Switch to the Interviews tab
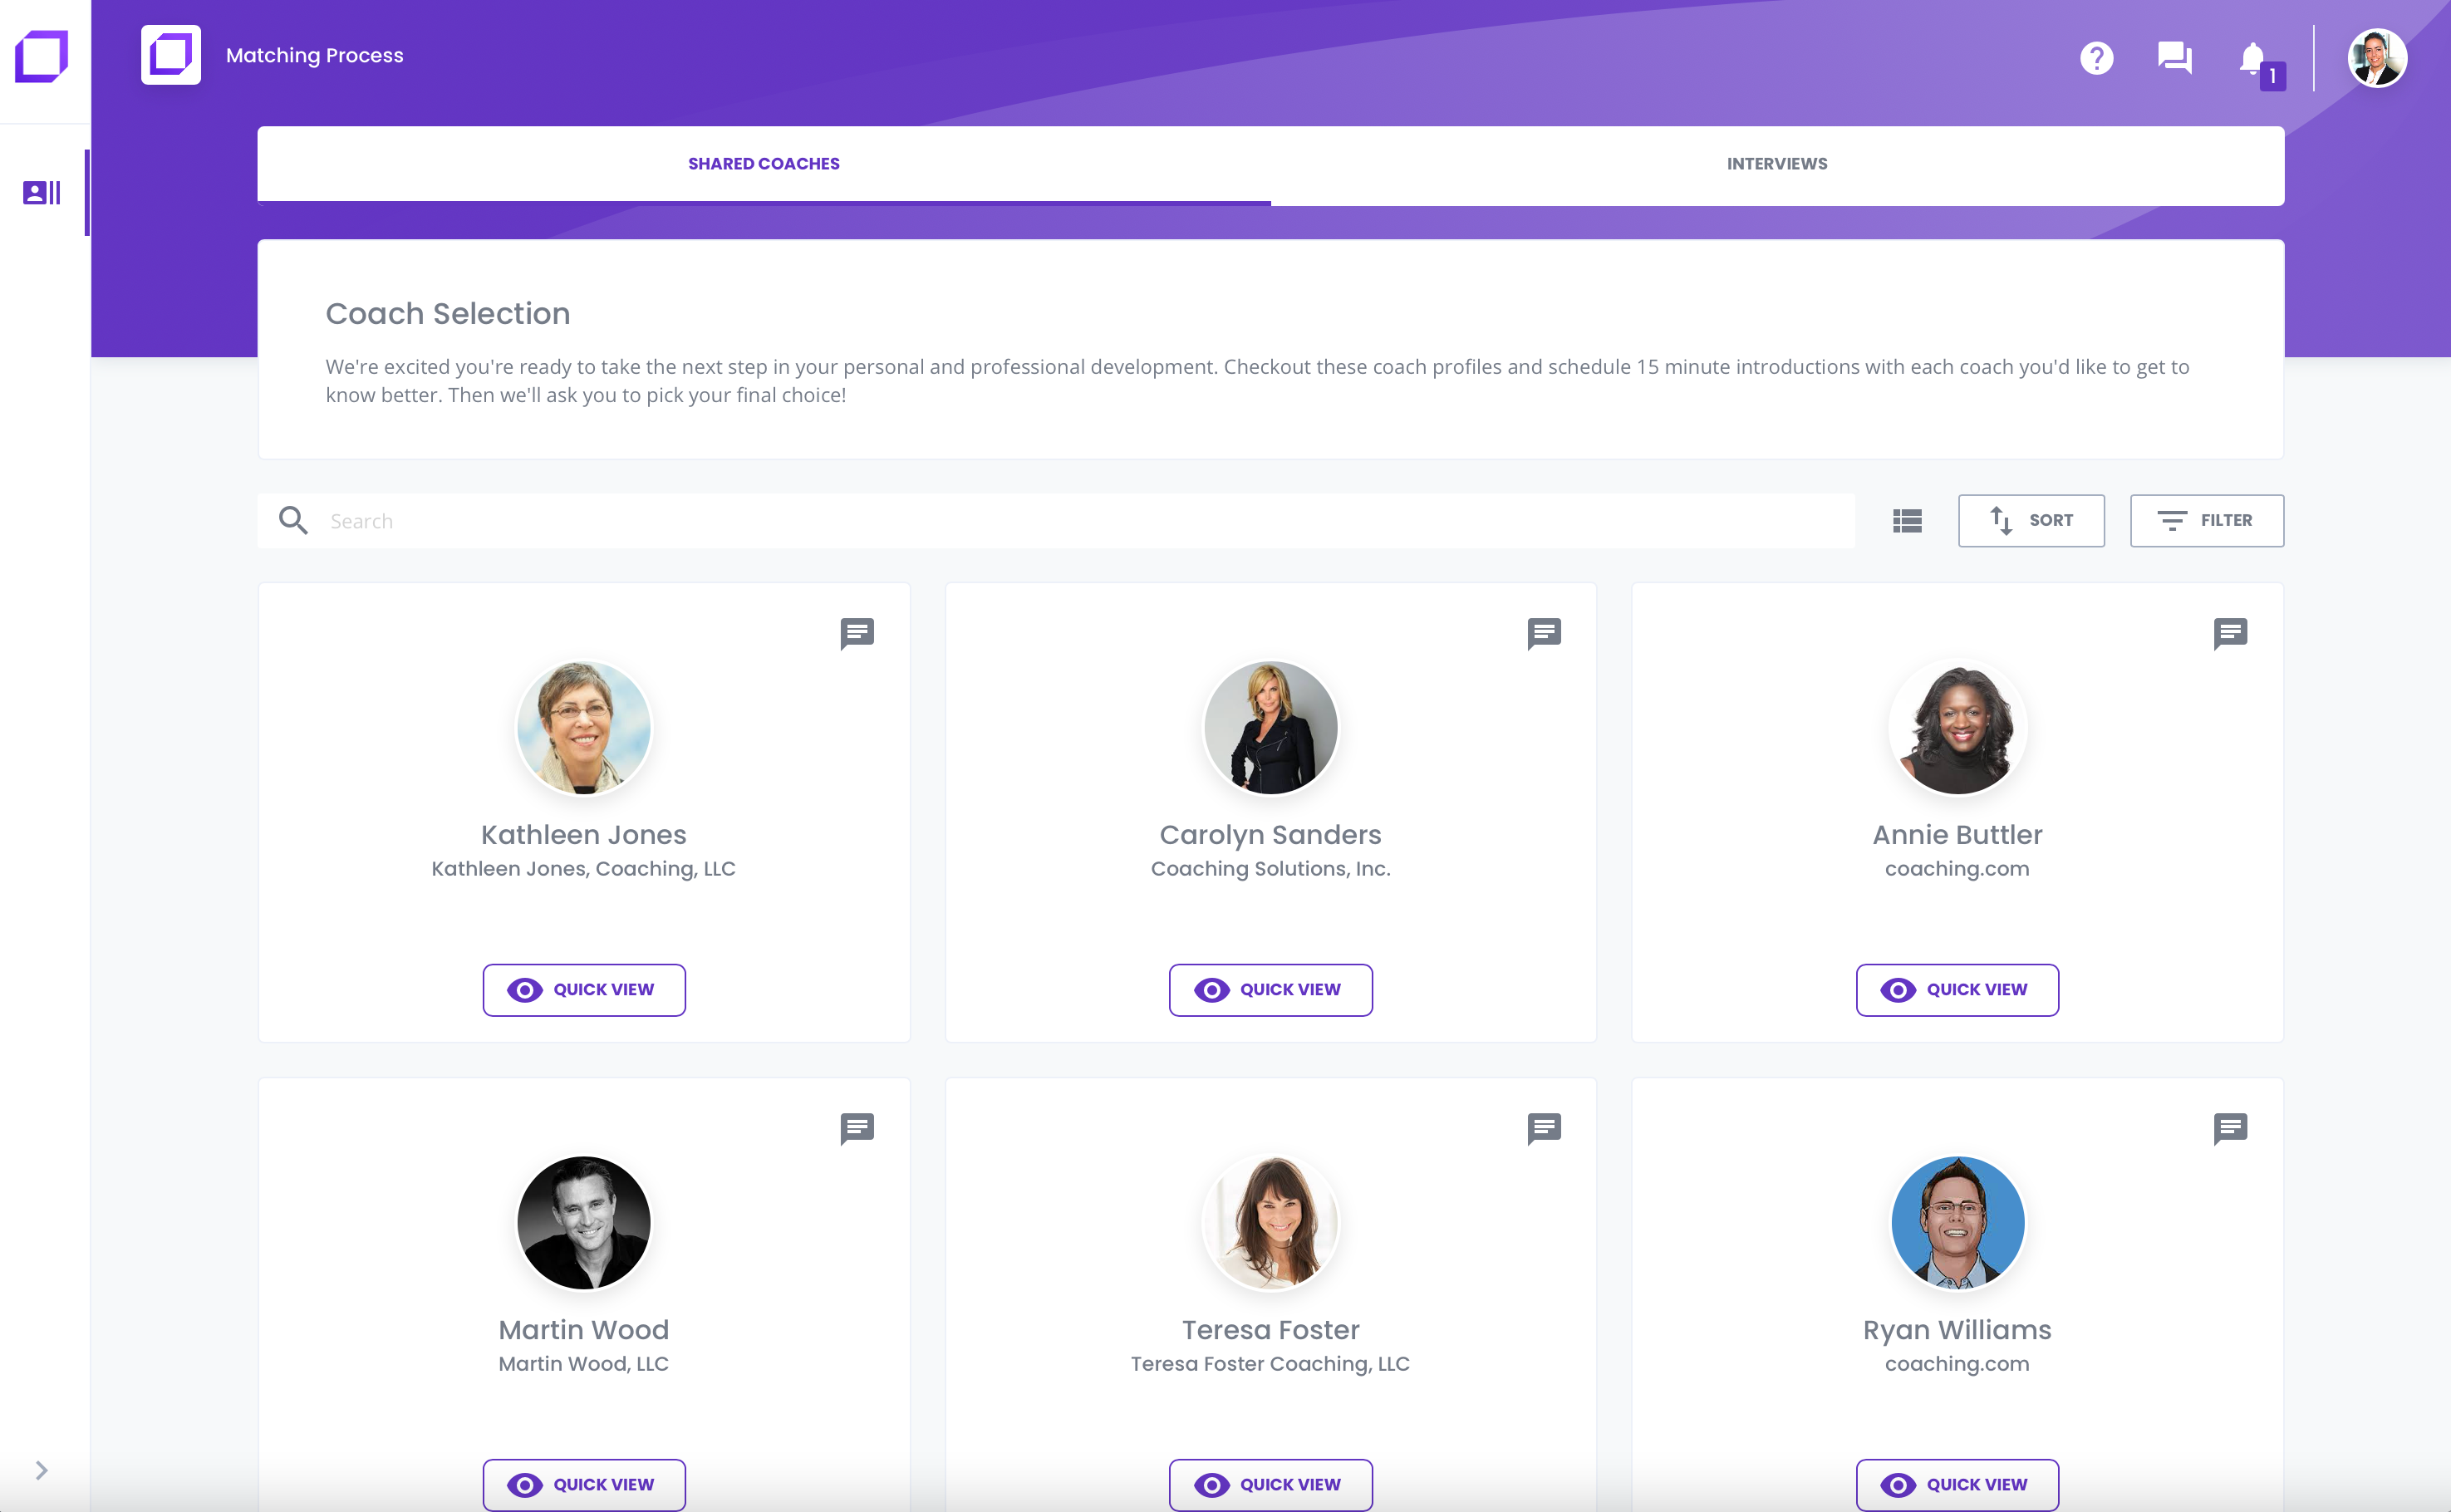 click(1776, 164)
